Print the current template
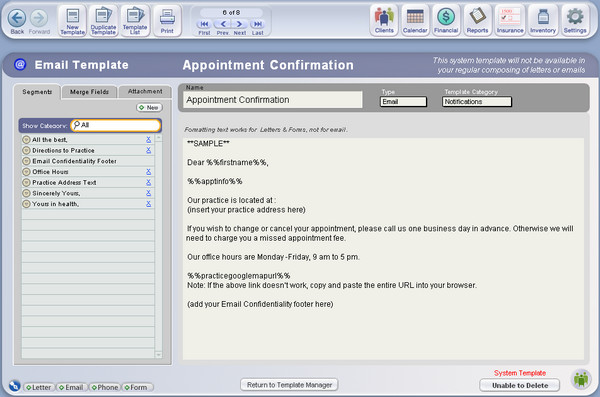 click(x=167, y=21)
